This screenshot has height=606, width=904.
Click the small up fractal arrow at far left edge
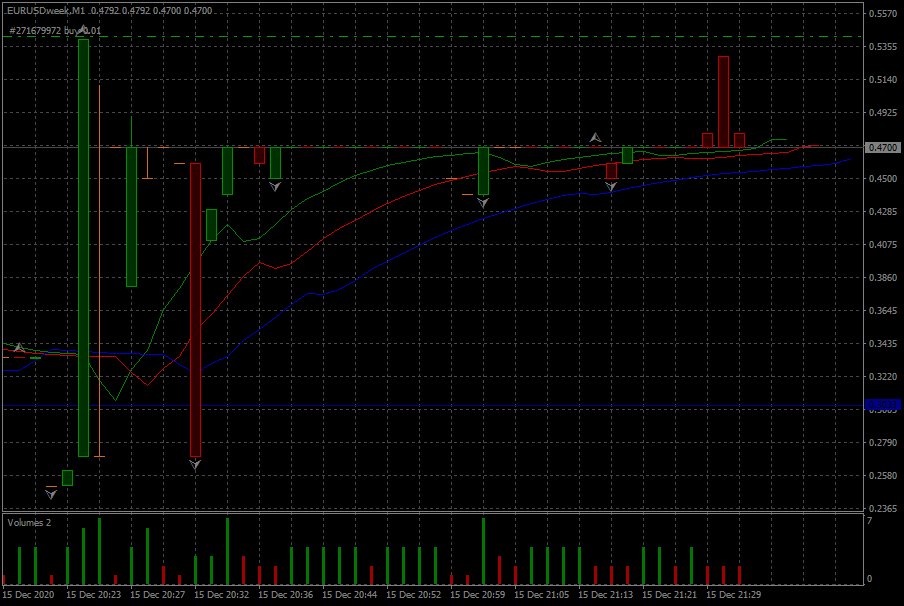(17, 347)
